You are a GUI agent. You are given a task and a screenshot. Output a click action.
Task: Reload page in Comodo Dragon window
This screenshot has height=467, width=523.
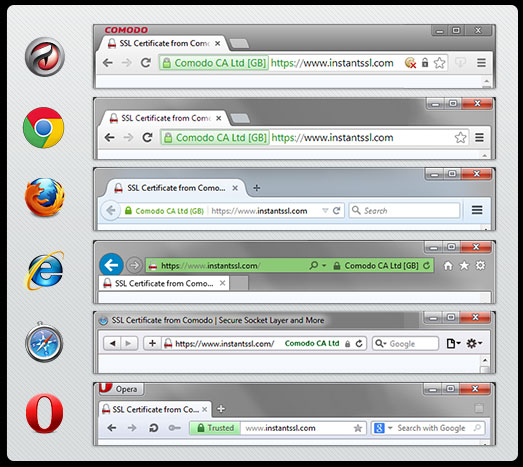[145, 63]
